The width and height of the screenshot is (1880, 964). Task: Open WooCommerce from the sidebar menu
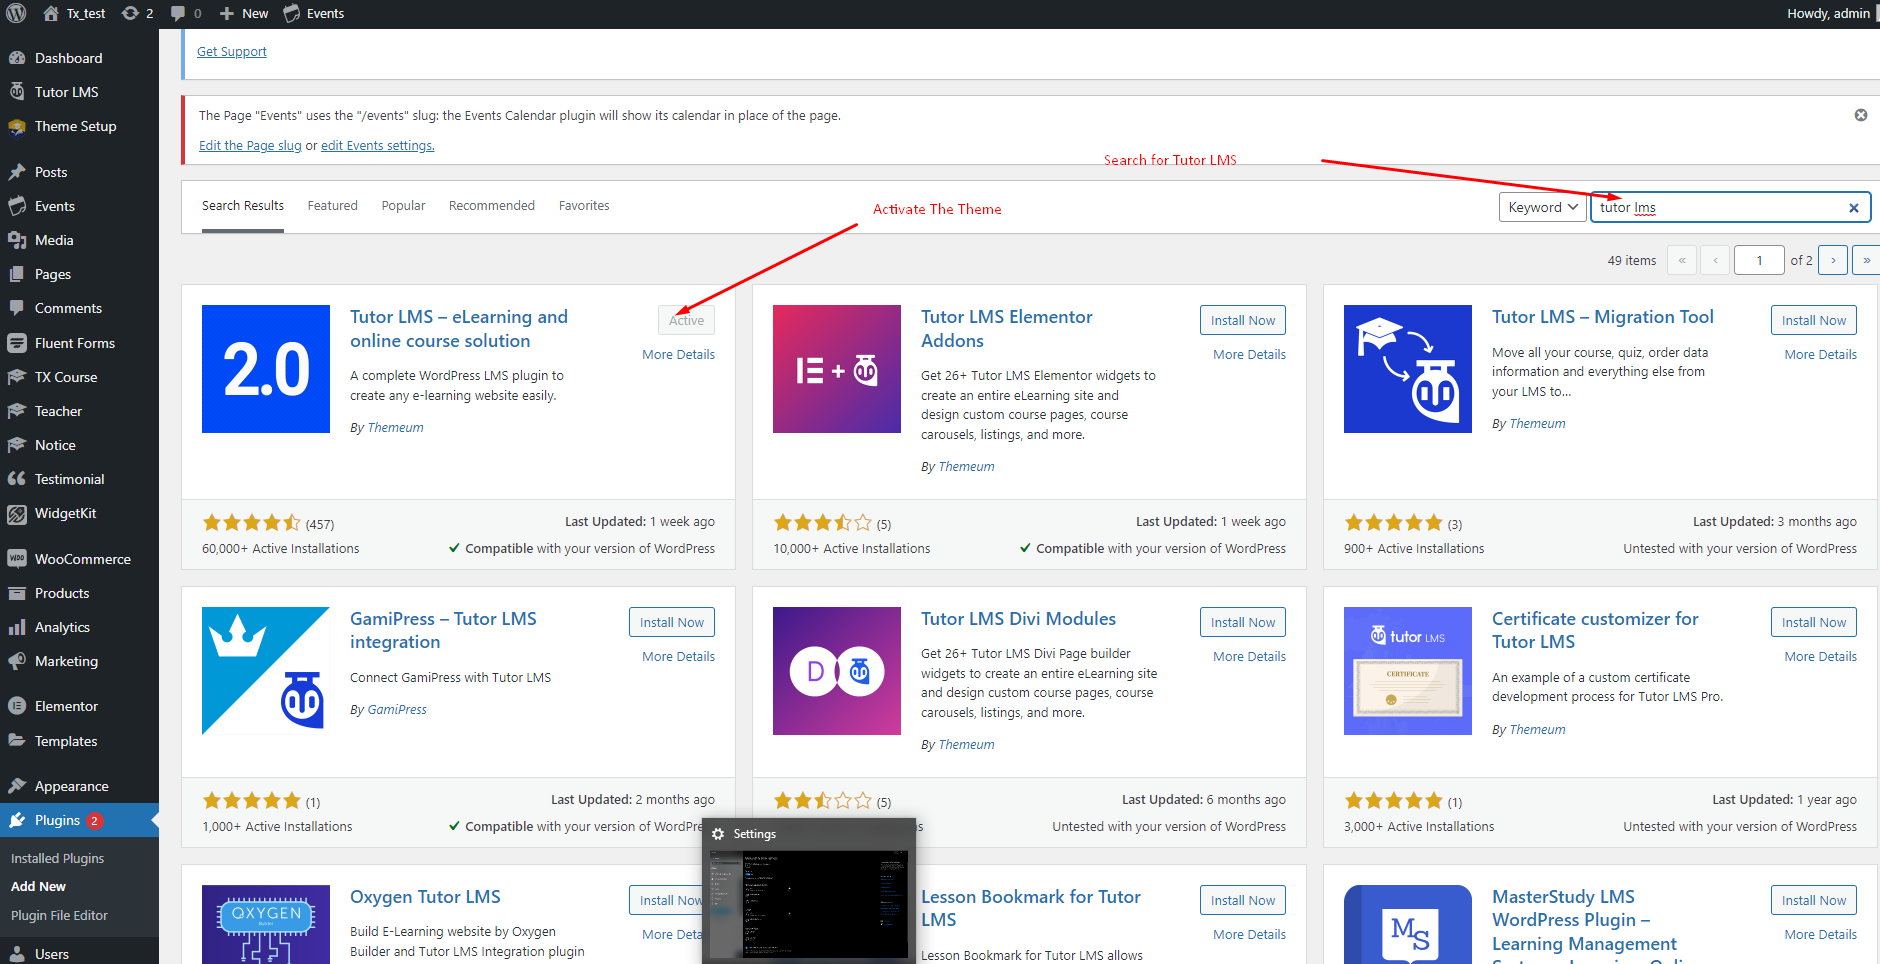point(82,559)
